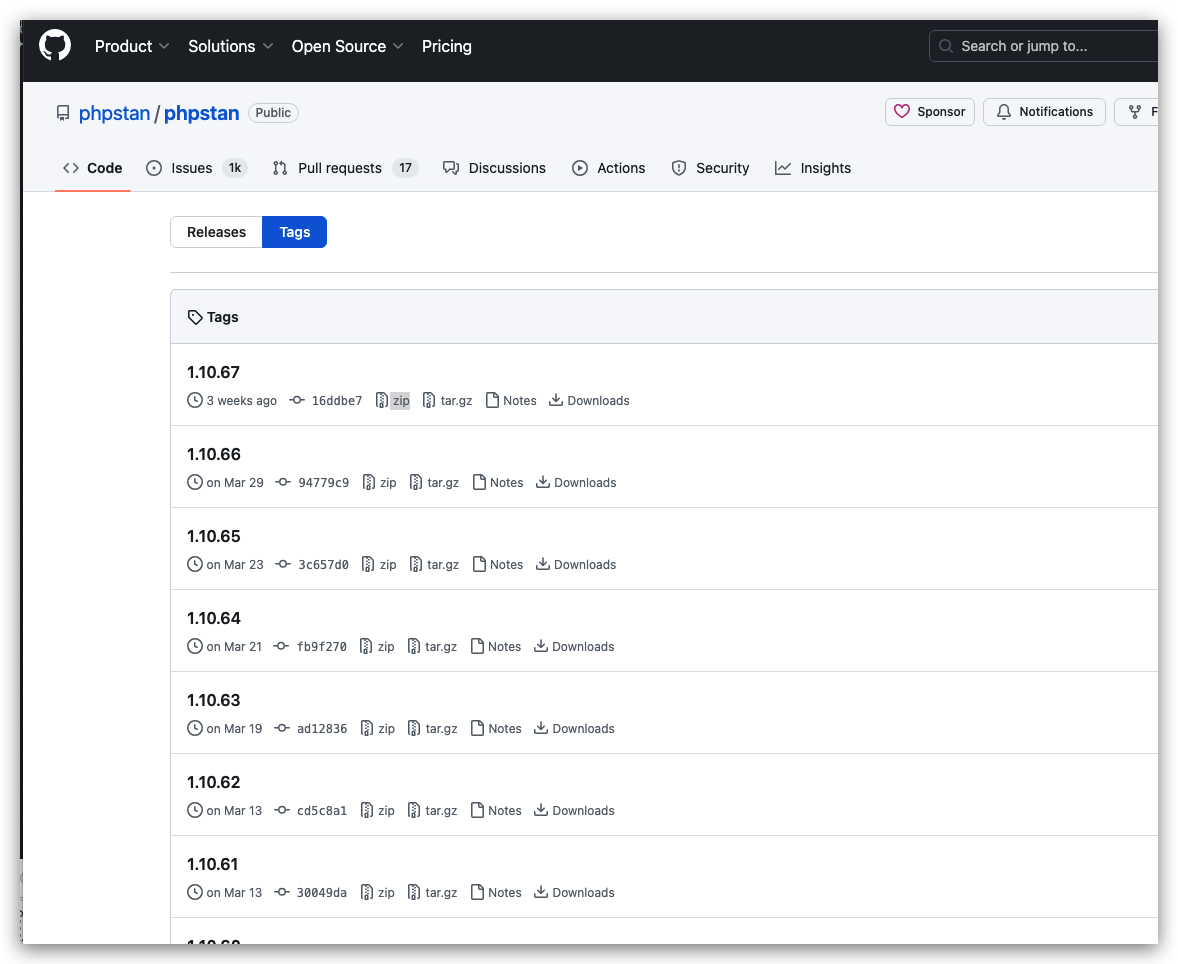Open Notes for tag 1.10.65
Viewport: 1178px width, 964px height.
tap(497, 564)
